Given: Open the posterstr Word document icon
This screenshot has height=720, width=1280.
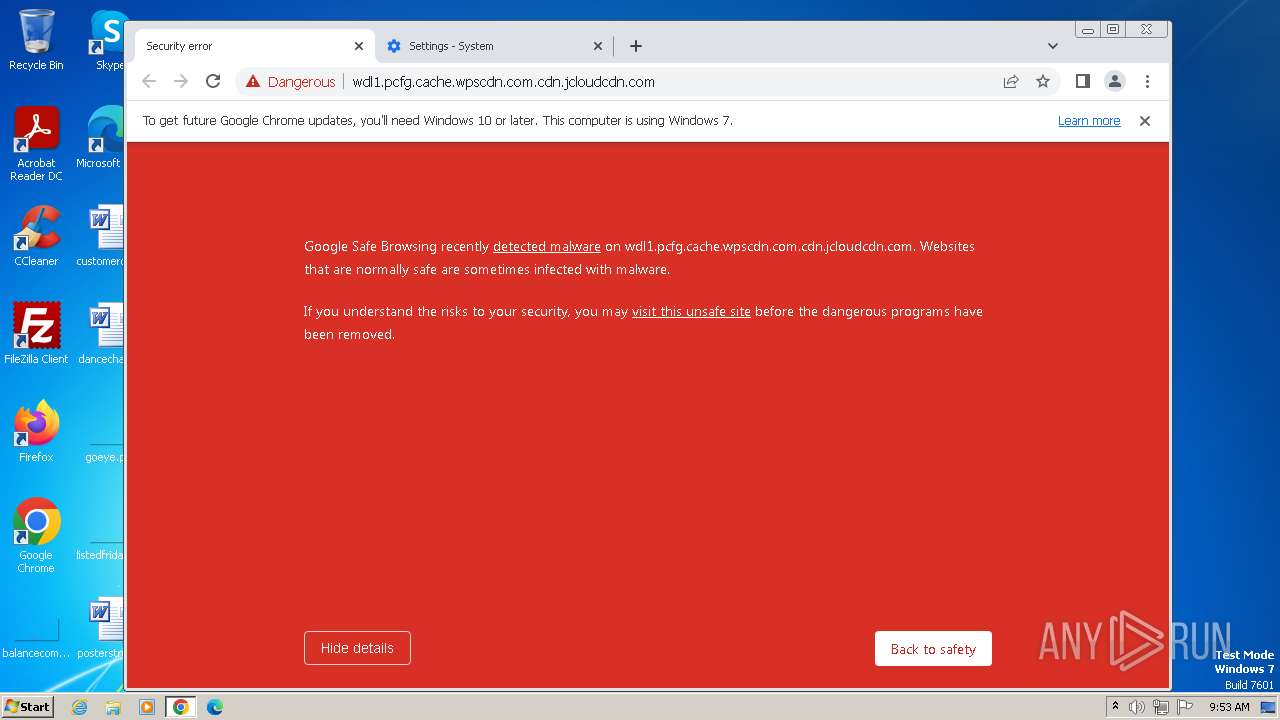Looking at the screenshot, I should (x=100, y=628).
